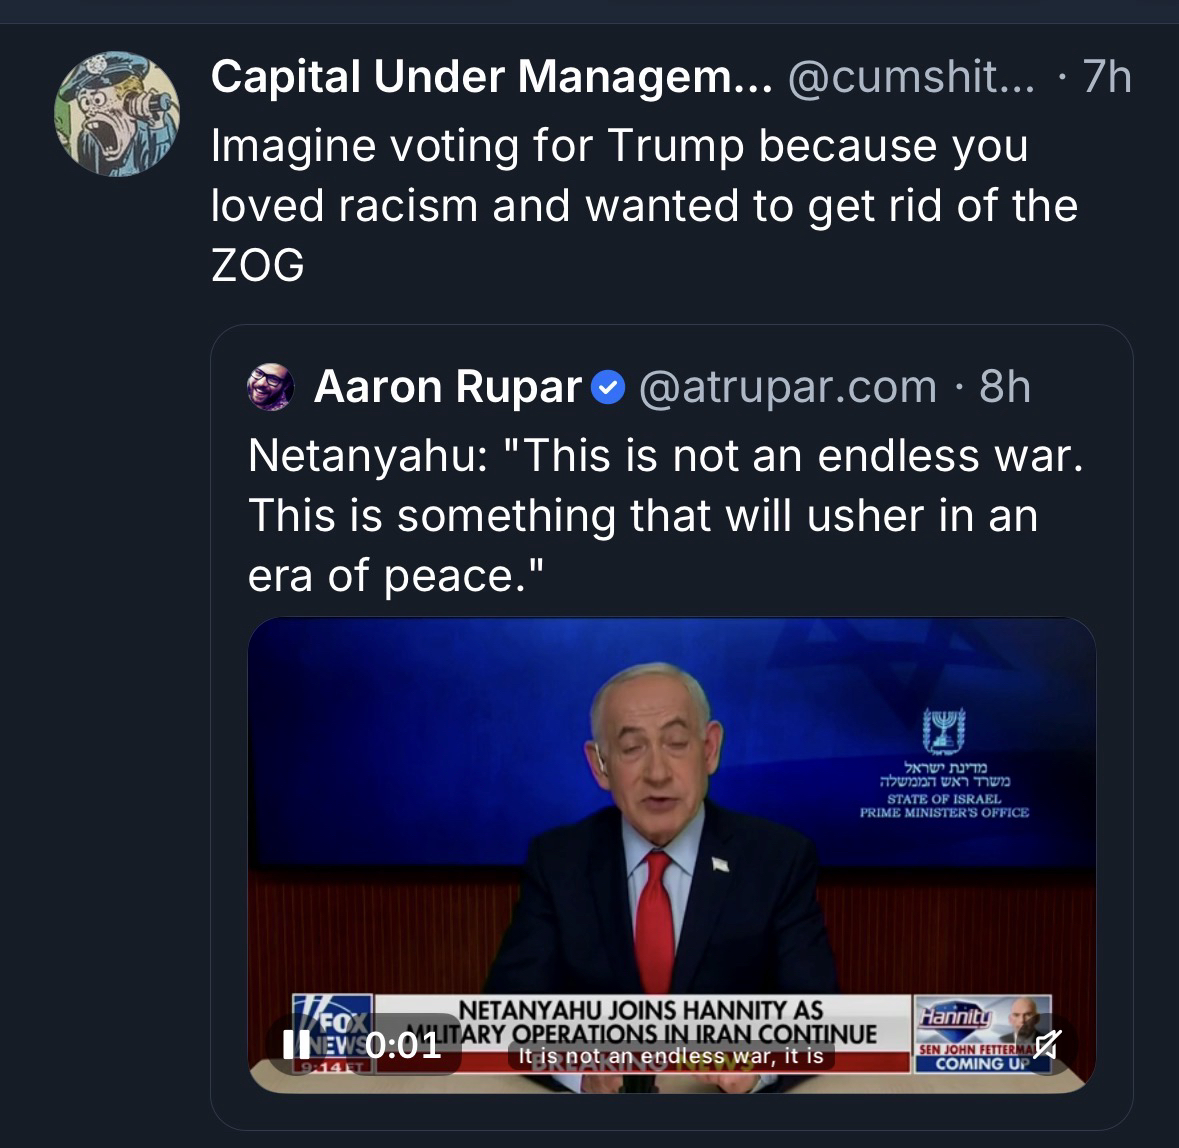
Task: Pause the video with the pause button
Action: coord(296,1045)
